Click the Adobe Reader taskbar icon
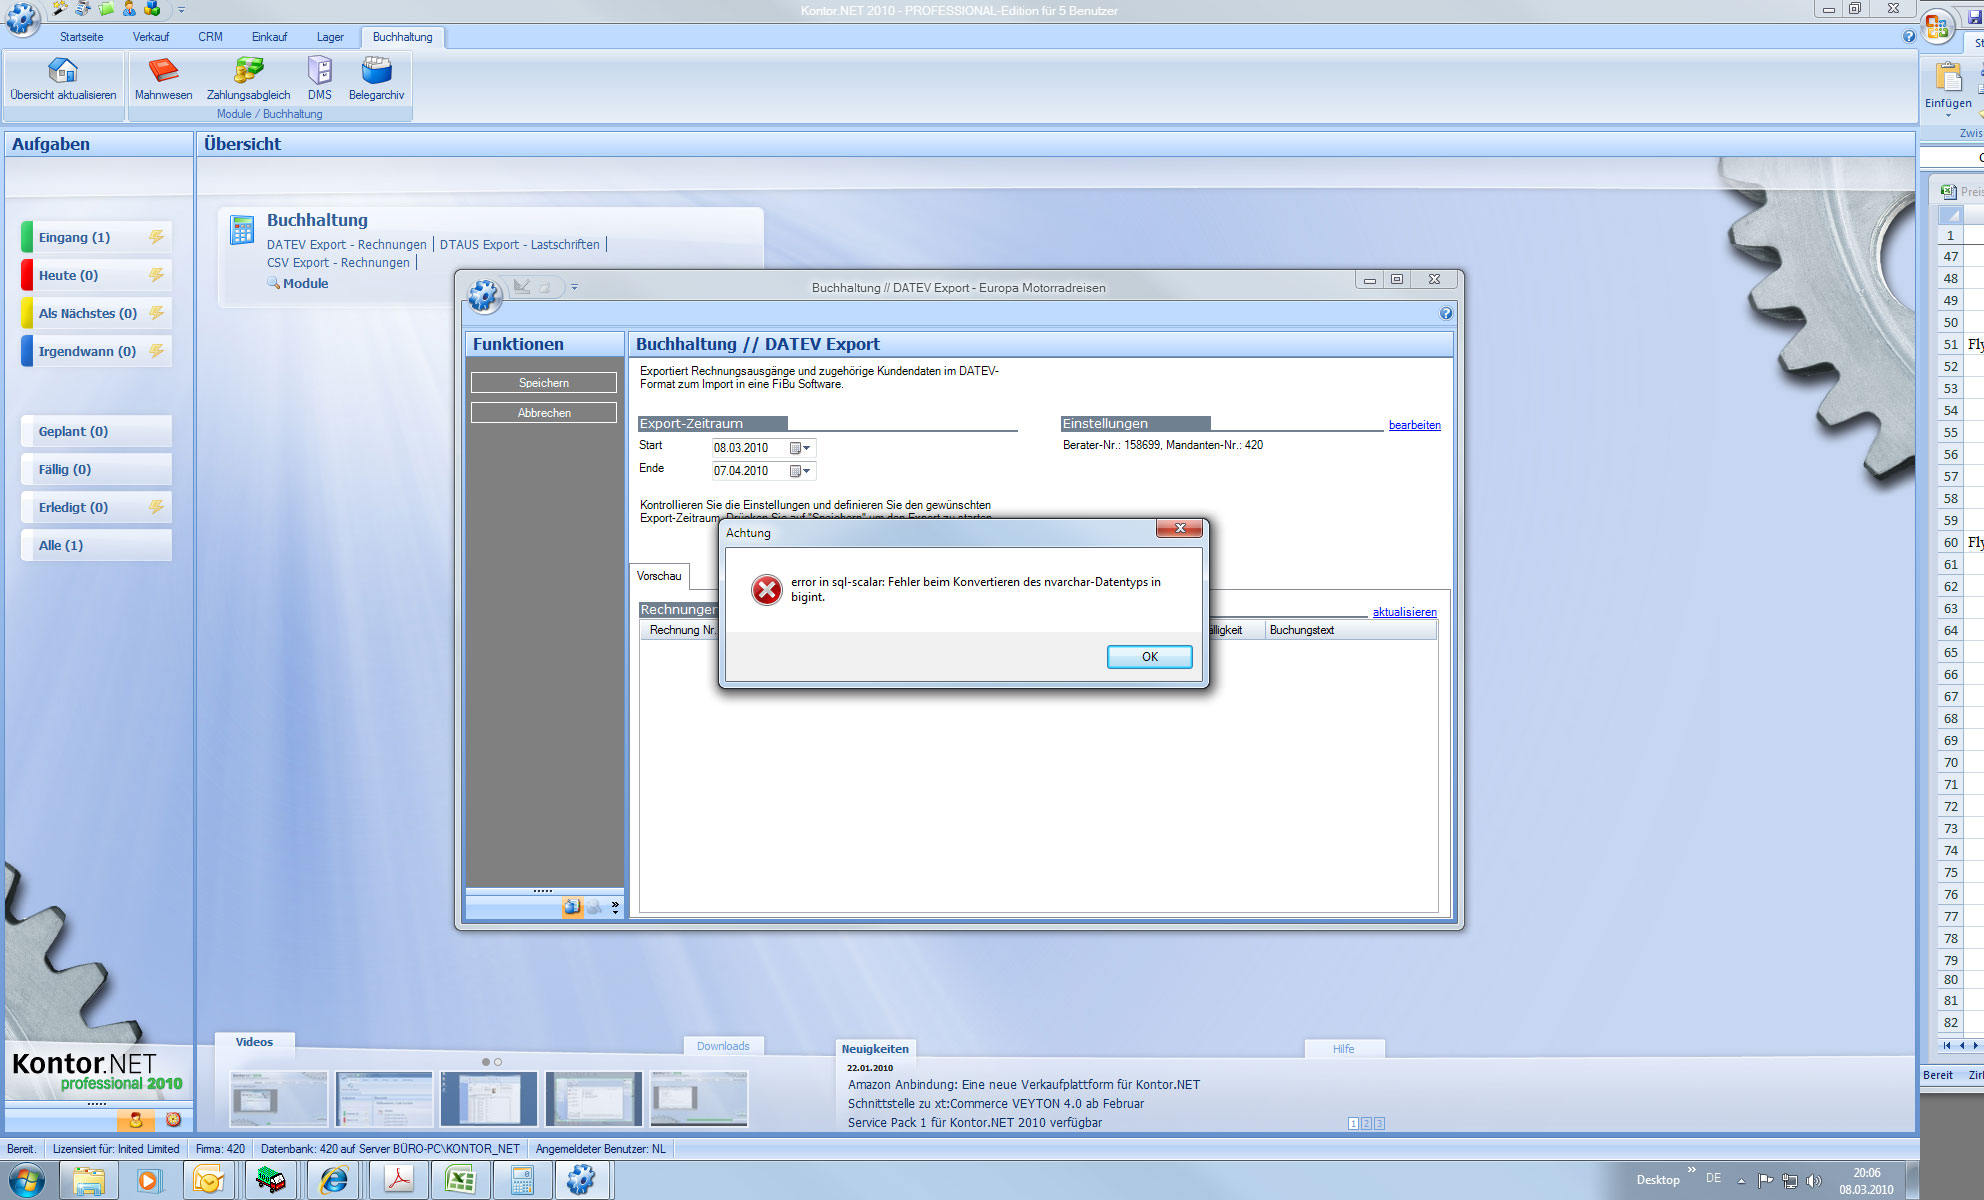The height and width of the screenshot is (1200, 1984). click(399, 1180)
